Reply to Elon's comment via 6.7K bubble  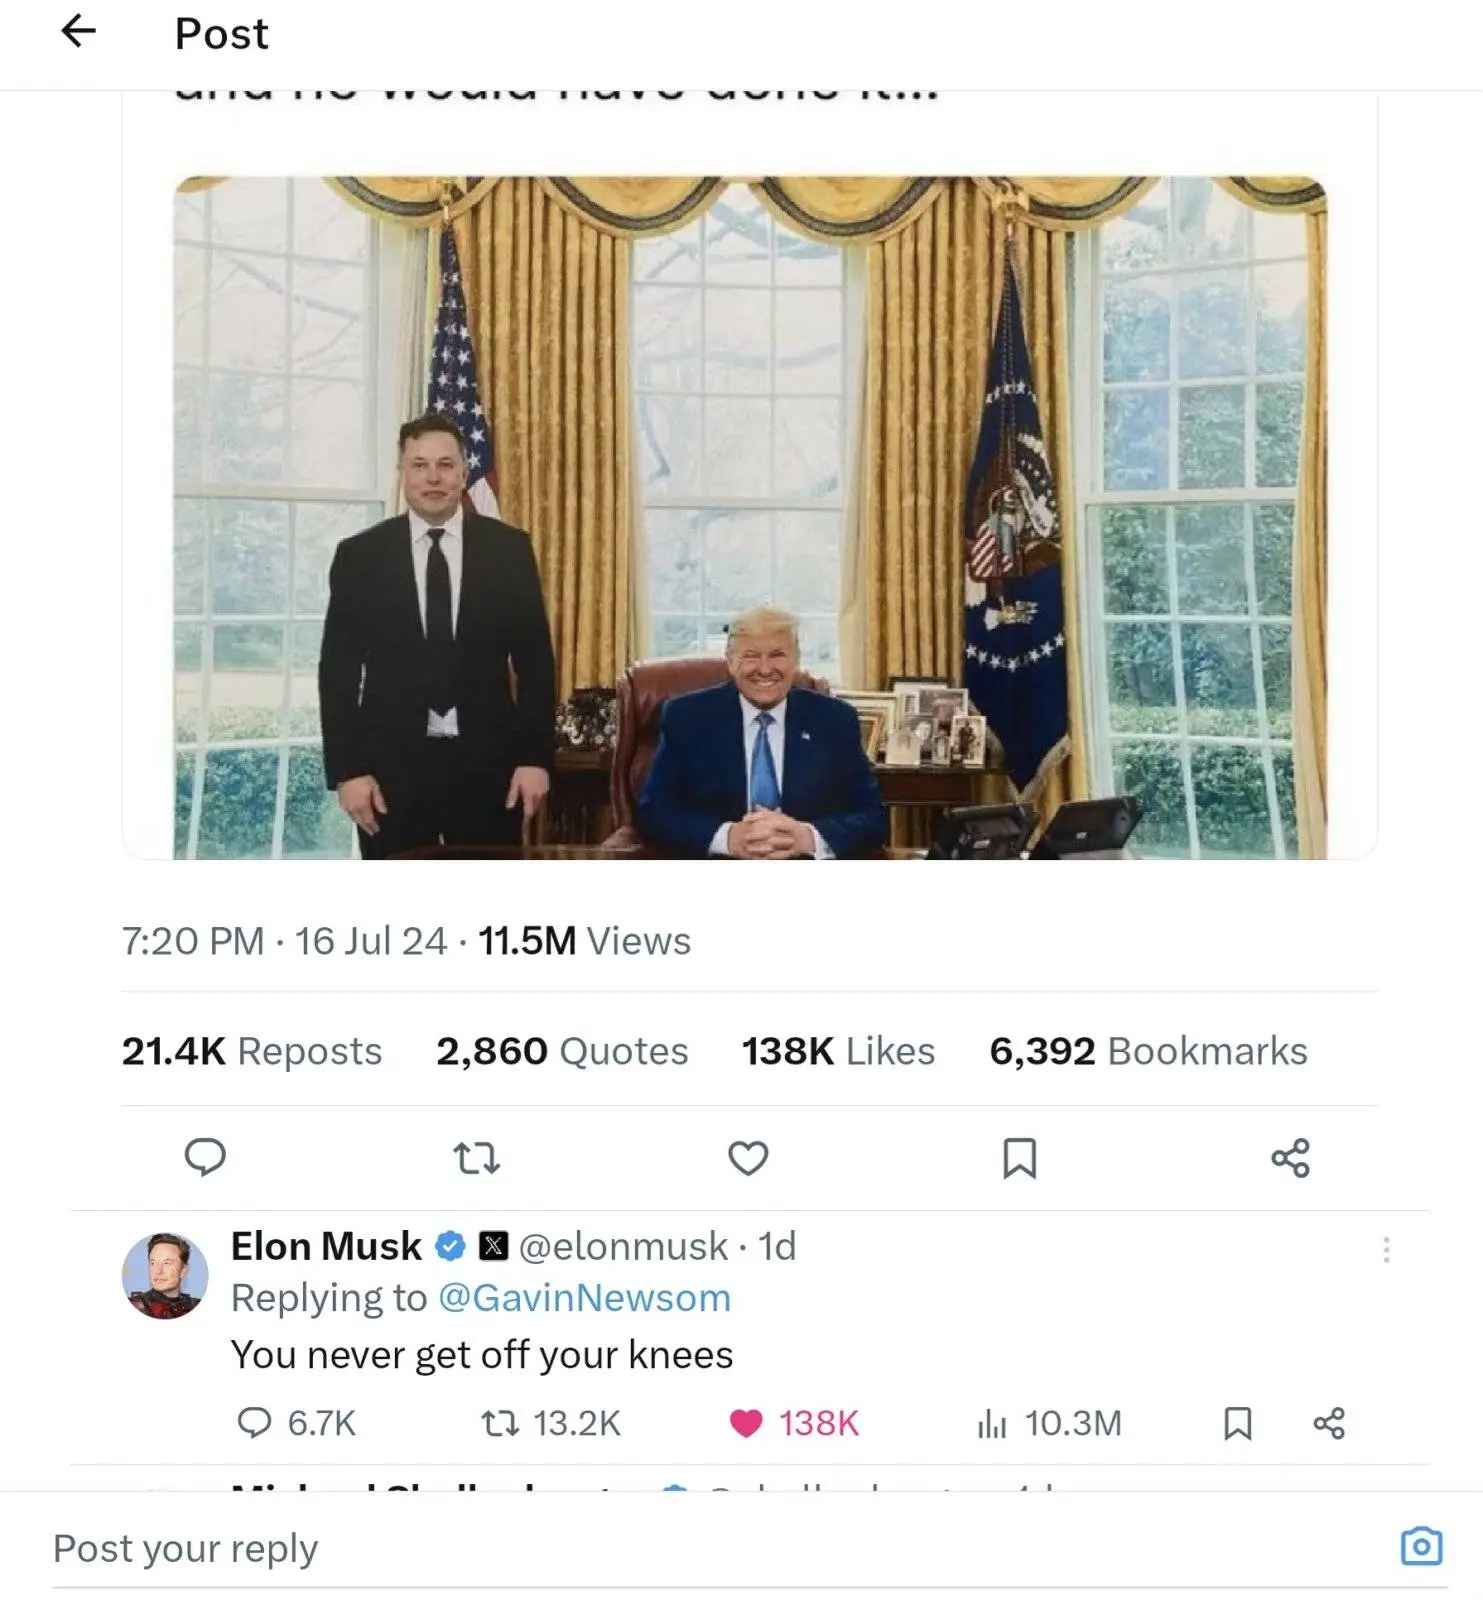(x=296, y=1423)
